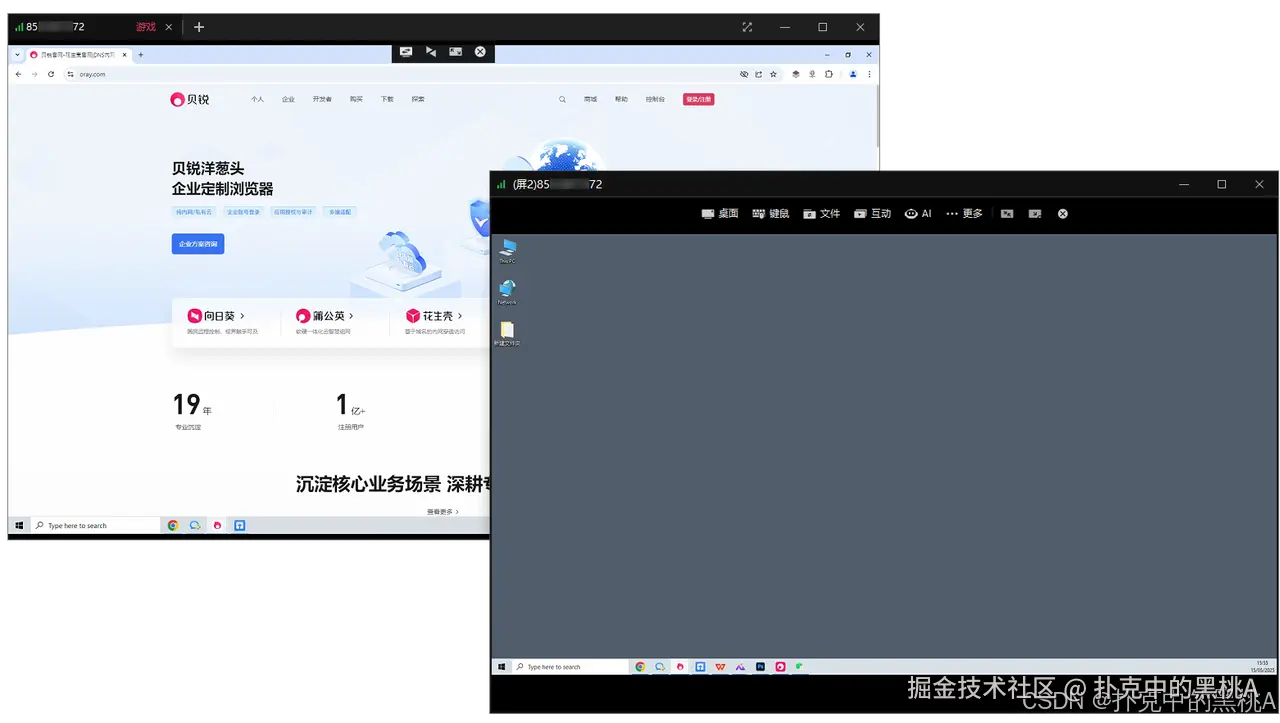Click the clock in screen-2 taskbar

[x=1262, y=666]
